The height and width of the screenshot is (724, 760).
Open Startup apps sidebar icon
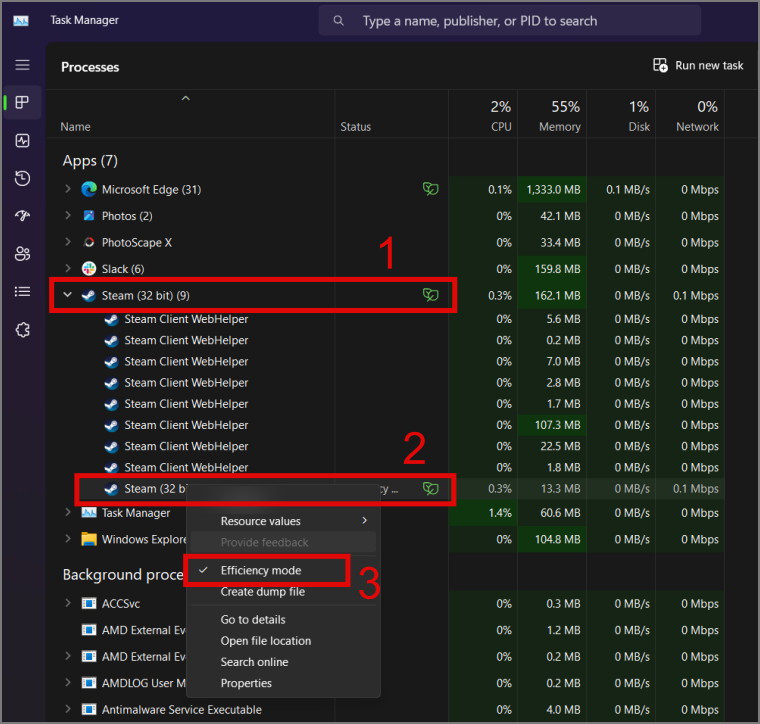click(x=22, y=216)
